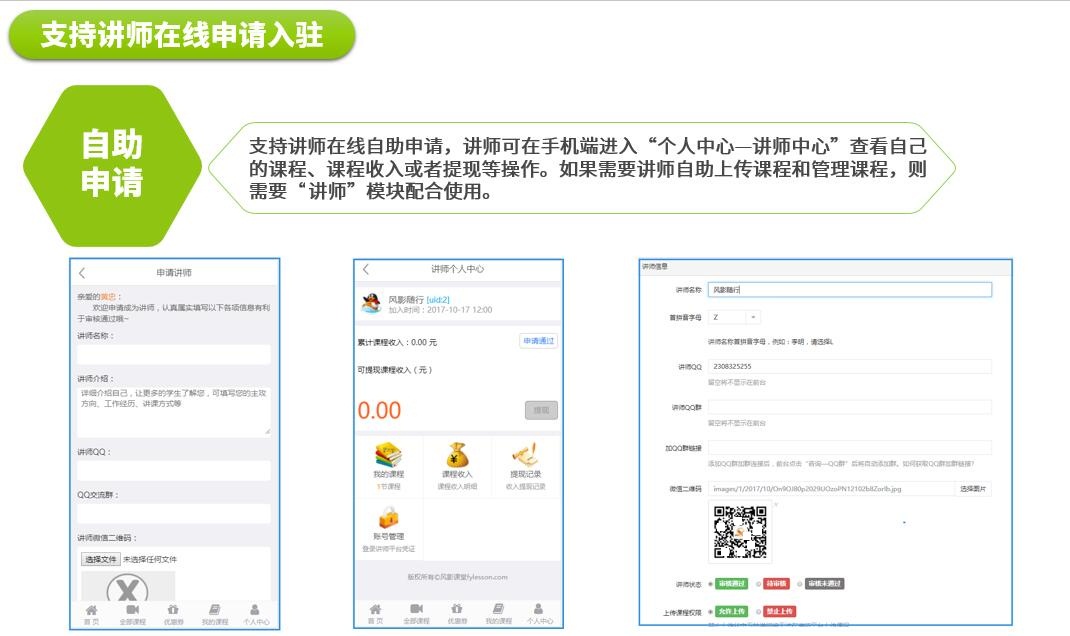Tap 全部课程 camera icon in 讲师个人中心 screen

pos(415,613)
